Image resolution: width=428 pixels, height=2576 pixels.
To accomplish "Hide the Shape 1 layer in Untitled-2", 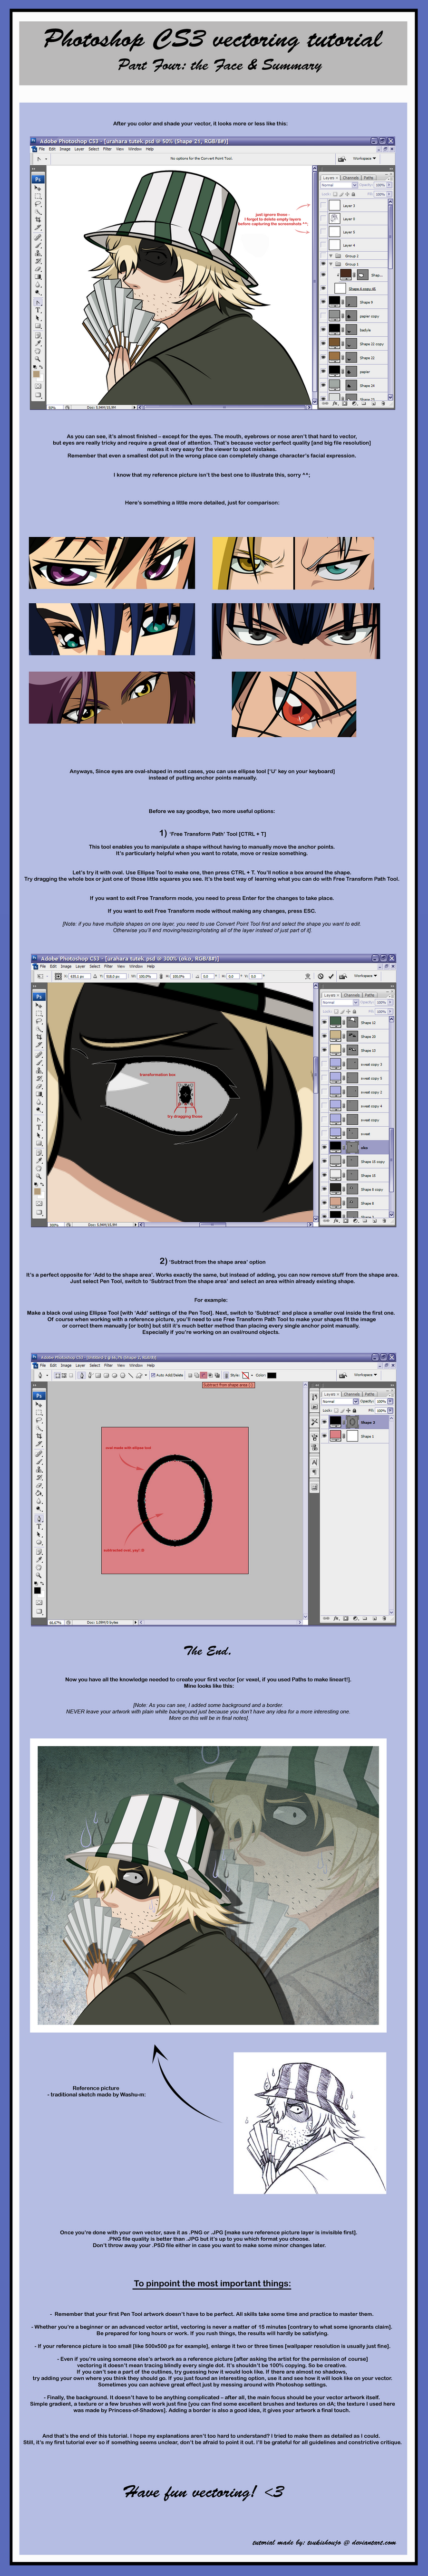I will [x=324, y=1436].
